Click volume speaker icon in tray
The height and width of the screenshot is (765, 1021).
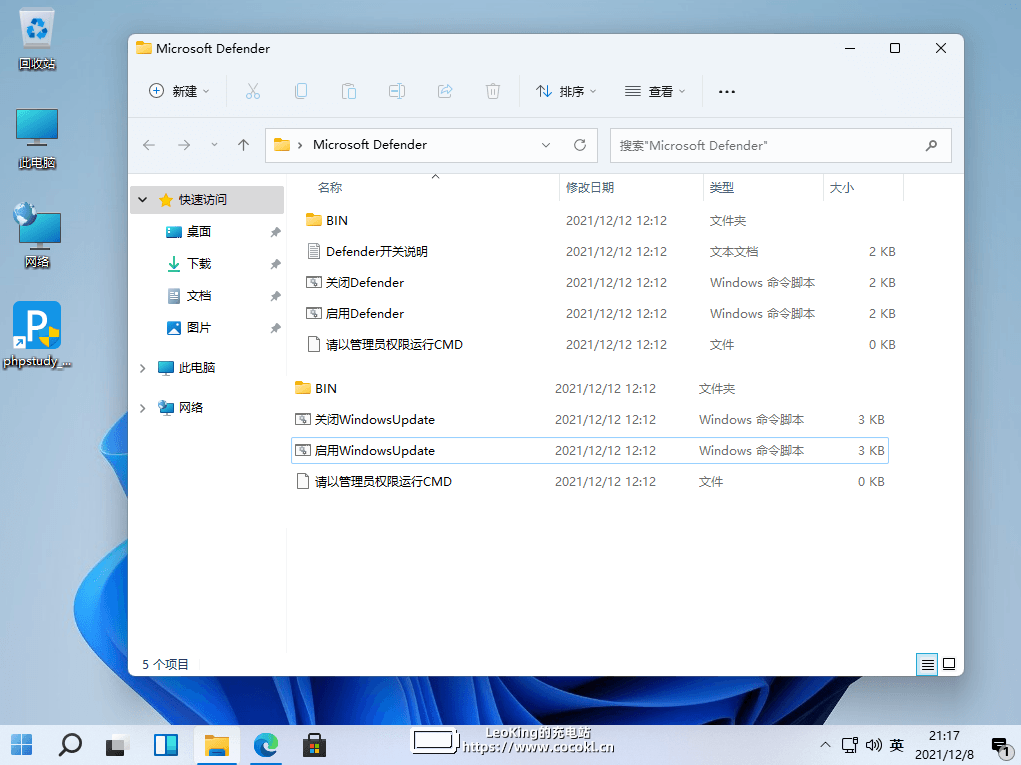(x=873, y=745)
